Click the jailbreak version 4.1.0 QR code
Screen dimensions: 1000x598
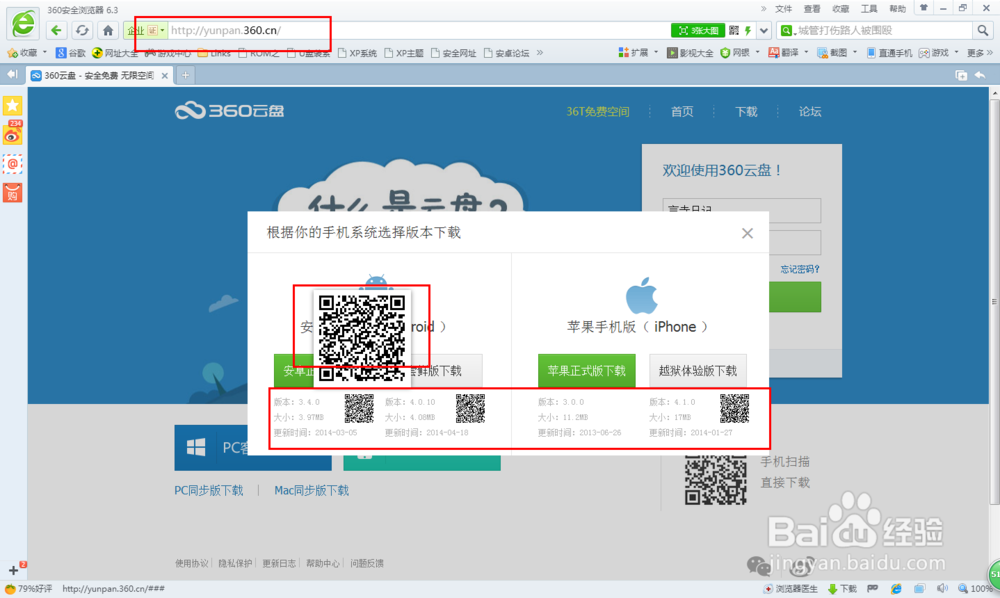tap(734, 409)
